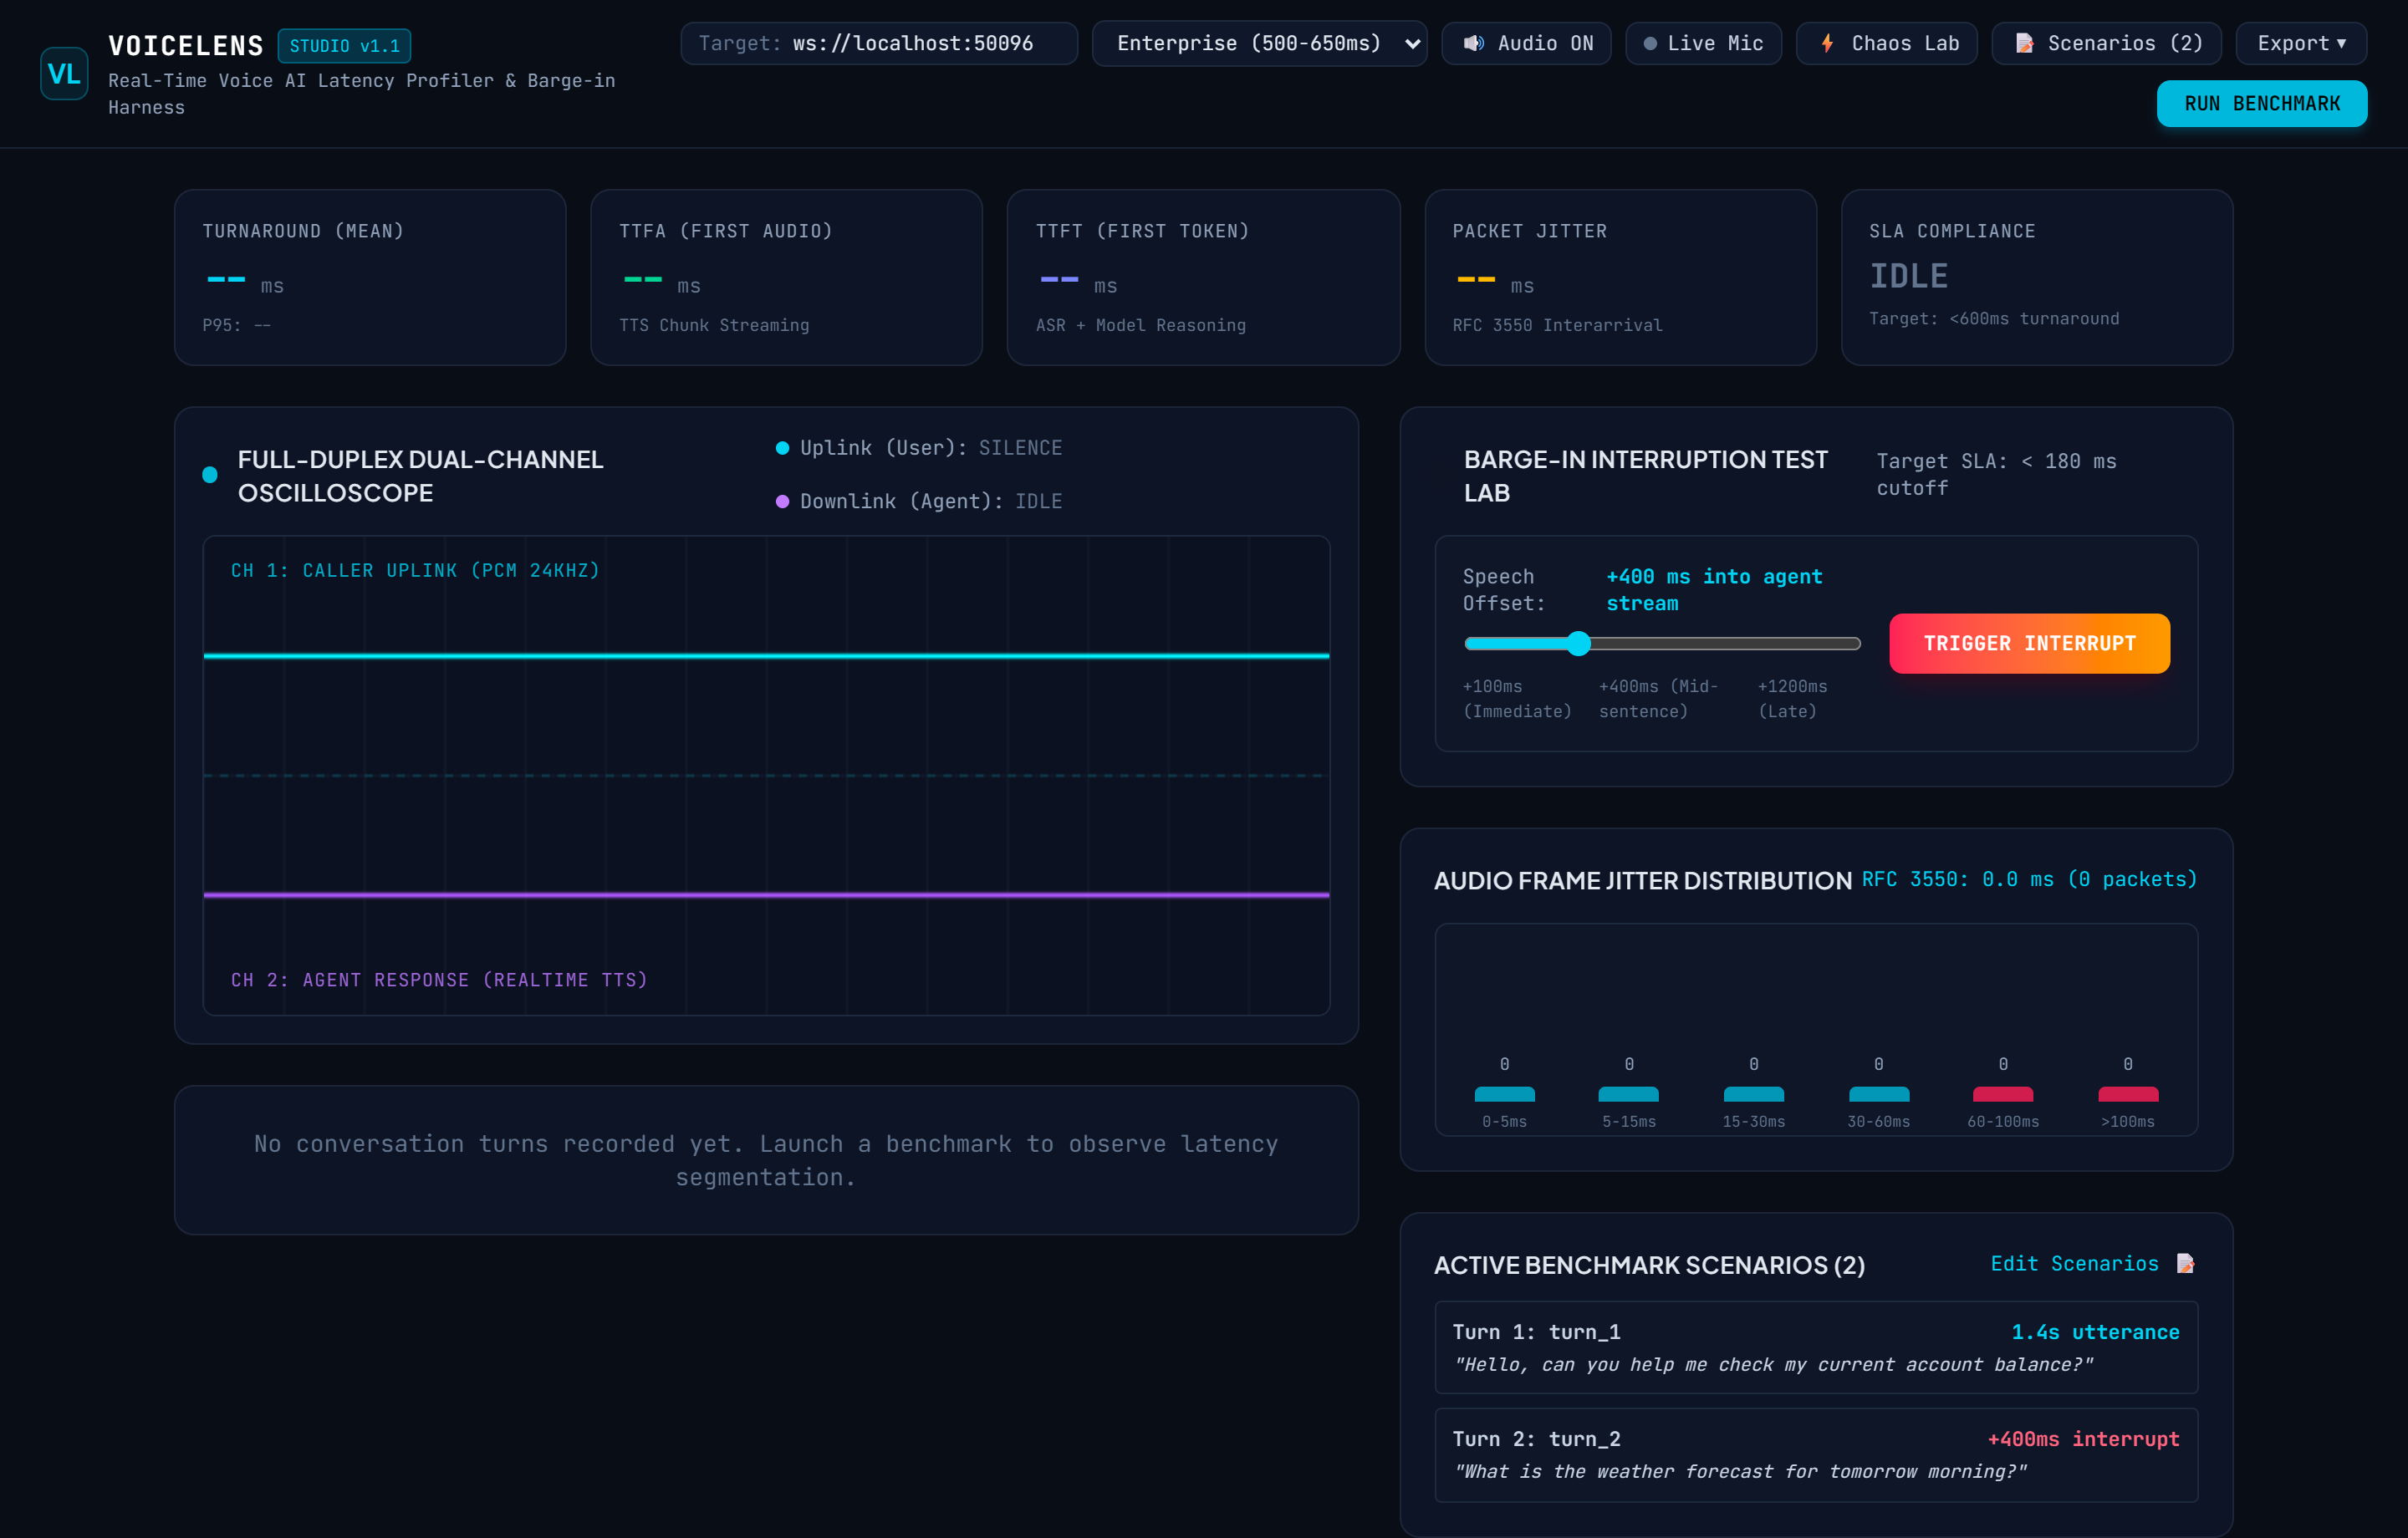Click the purple CH 2 waveform trace
Image resolution: width=2408 pixels, height=1538 pixels.
(766, 894)
